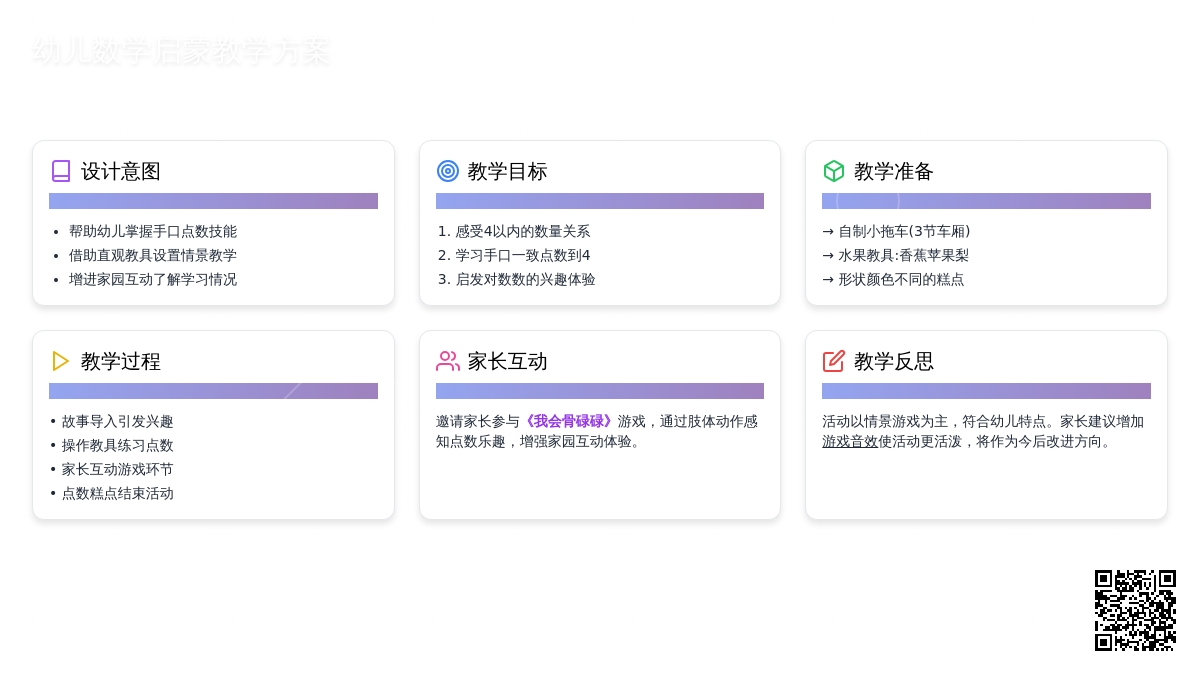Click the 点数糕点结束活动 step
Screen dimensions: 1200x675
pos(118,494)
